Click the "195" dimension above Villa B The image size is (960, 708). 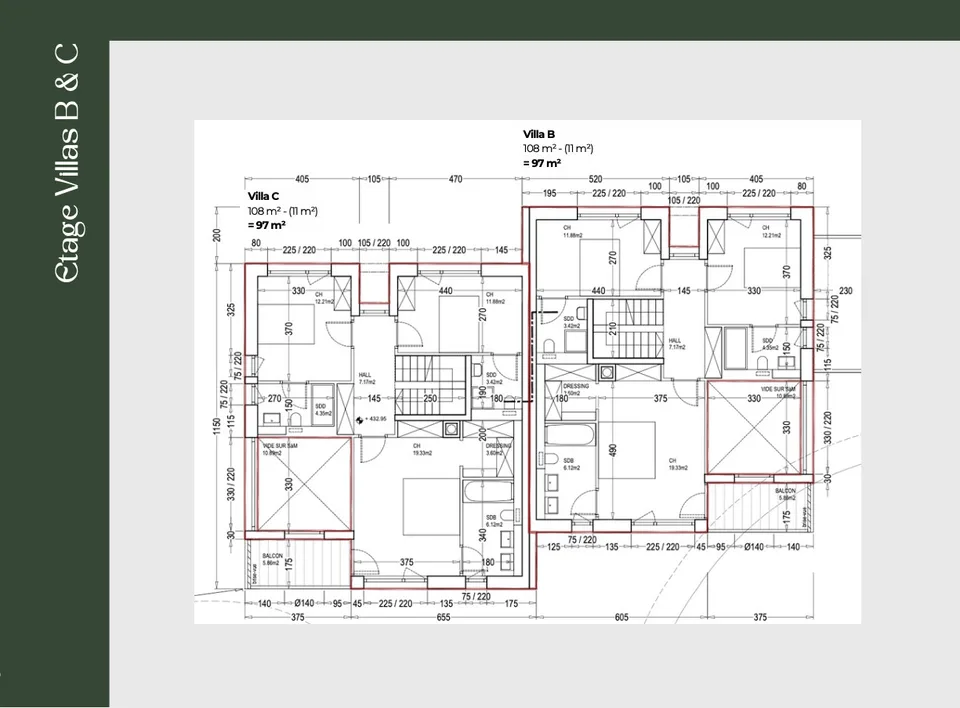[550, 193]
